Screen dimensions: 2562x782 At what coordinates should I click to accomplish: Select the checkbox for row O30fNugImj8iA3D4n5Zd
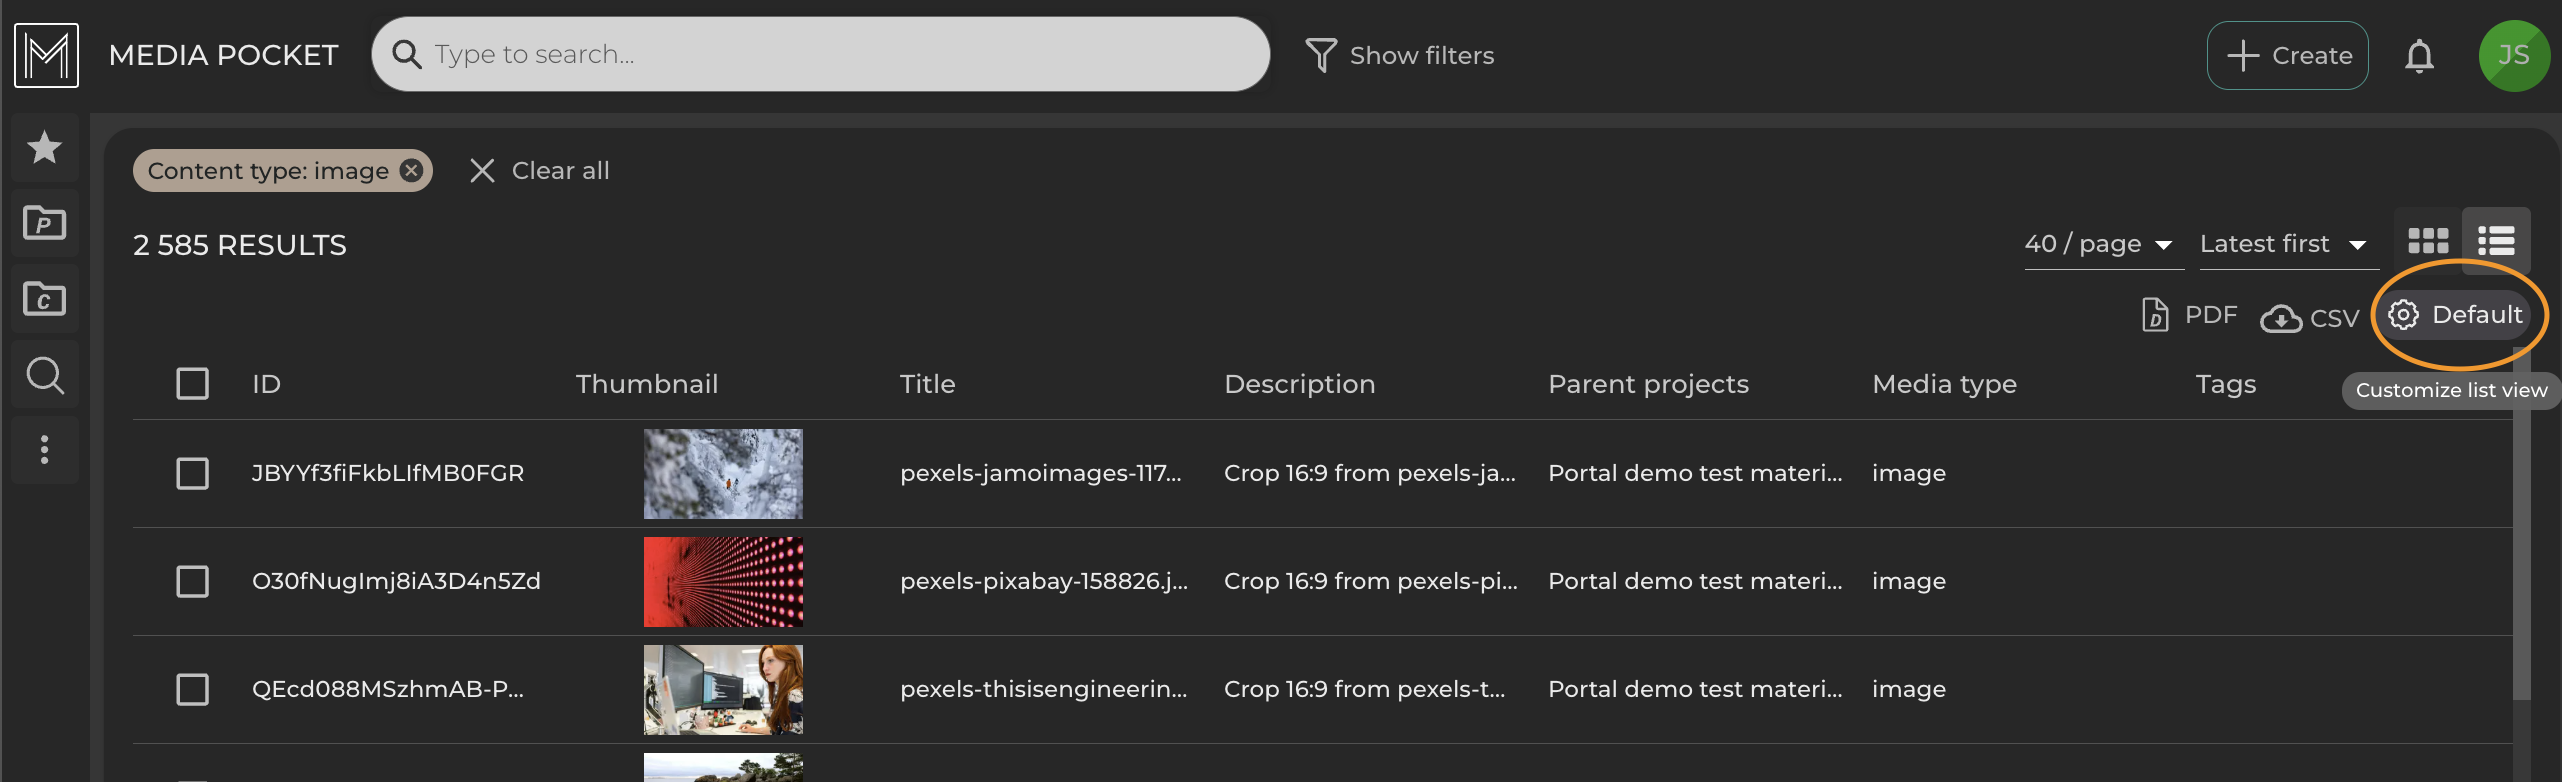coord(193,581)
